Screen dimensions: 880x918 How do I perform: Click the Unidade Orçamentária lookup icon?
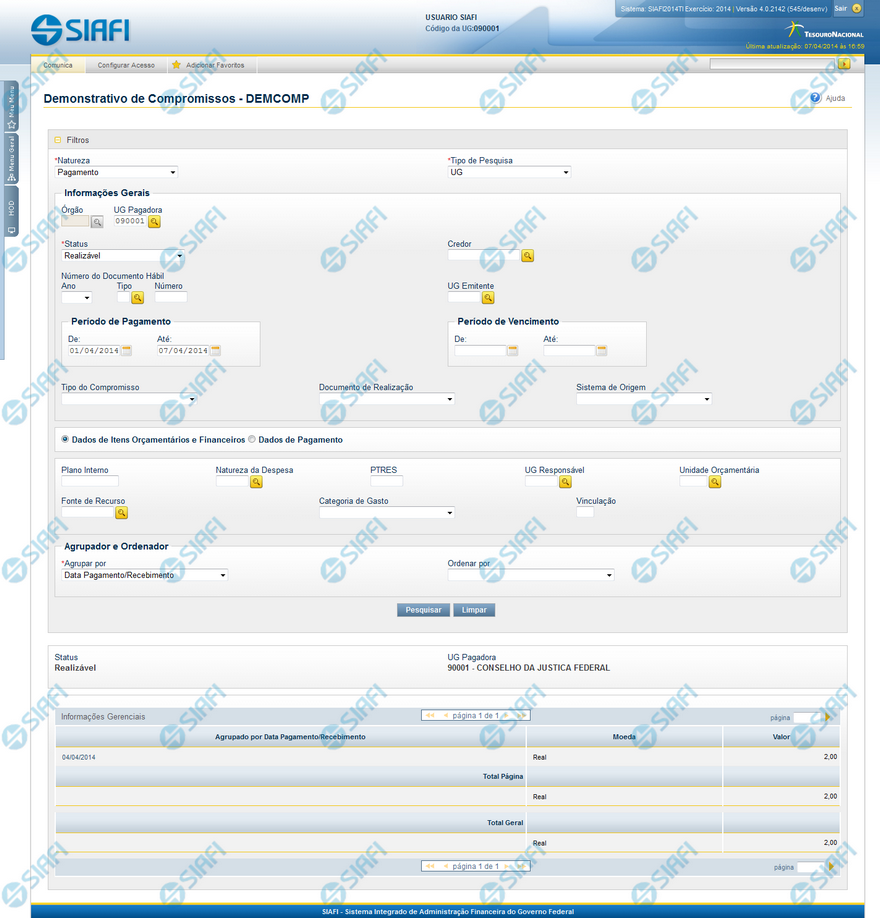[x=715, y=482]
